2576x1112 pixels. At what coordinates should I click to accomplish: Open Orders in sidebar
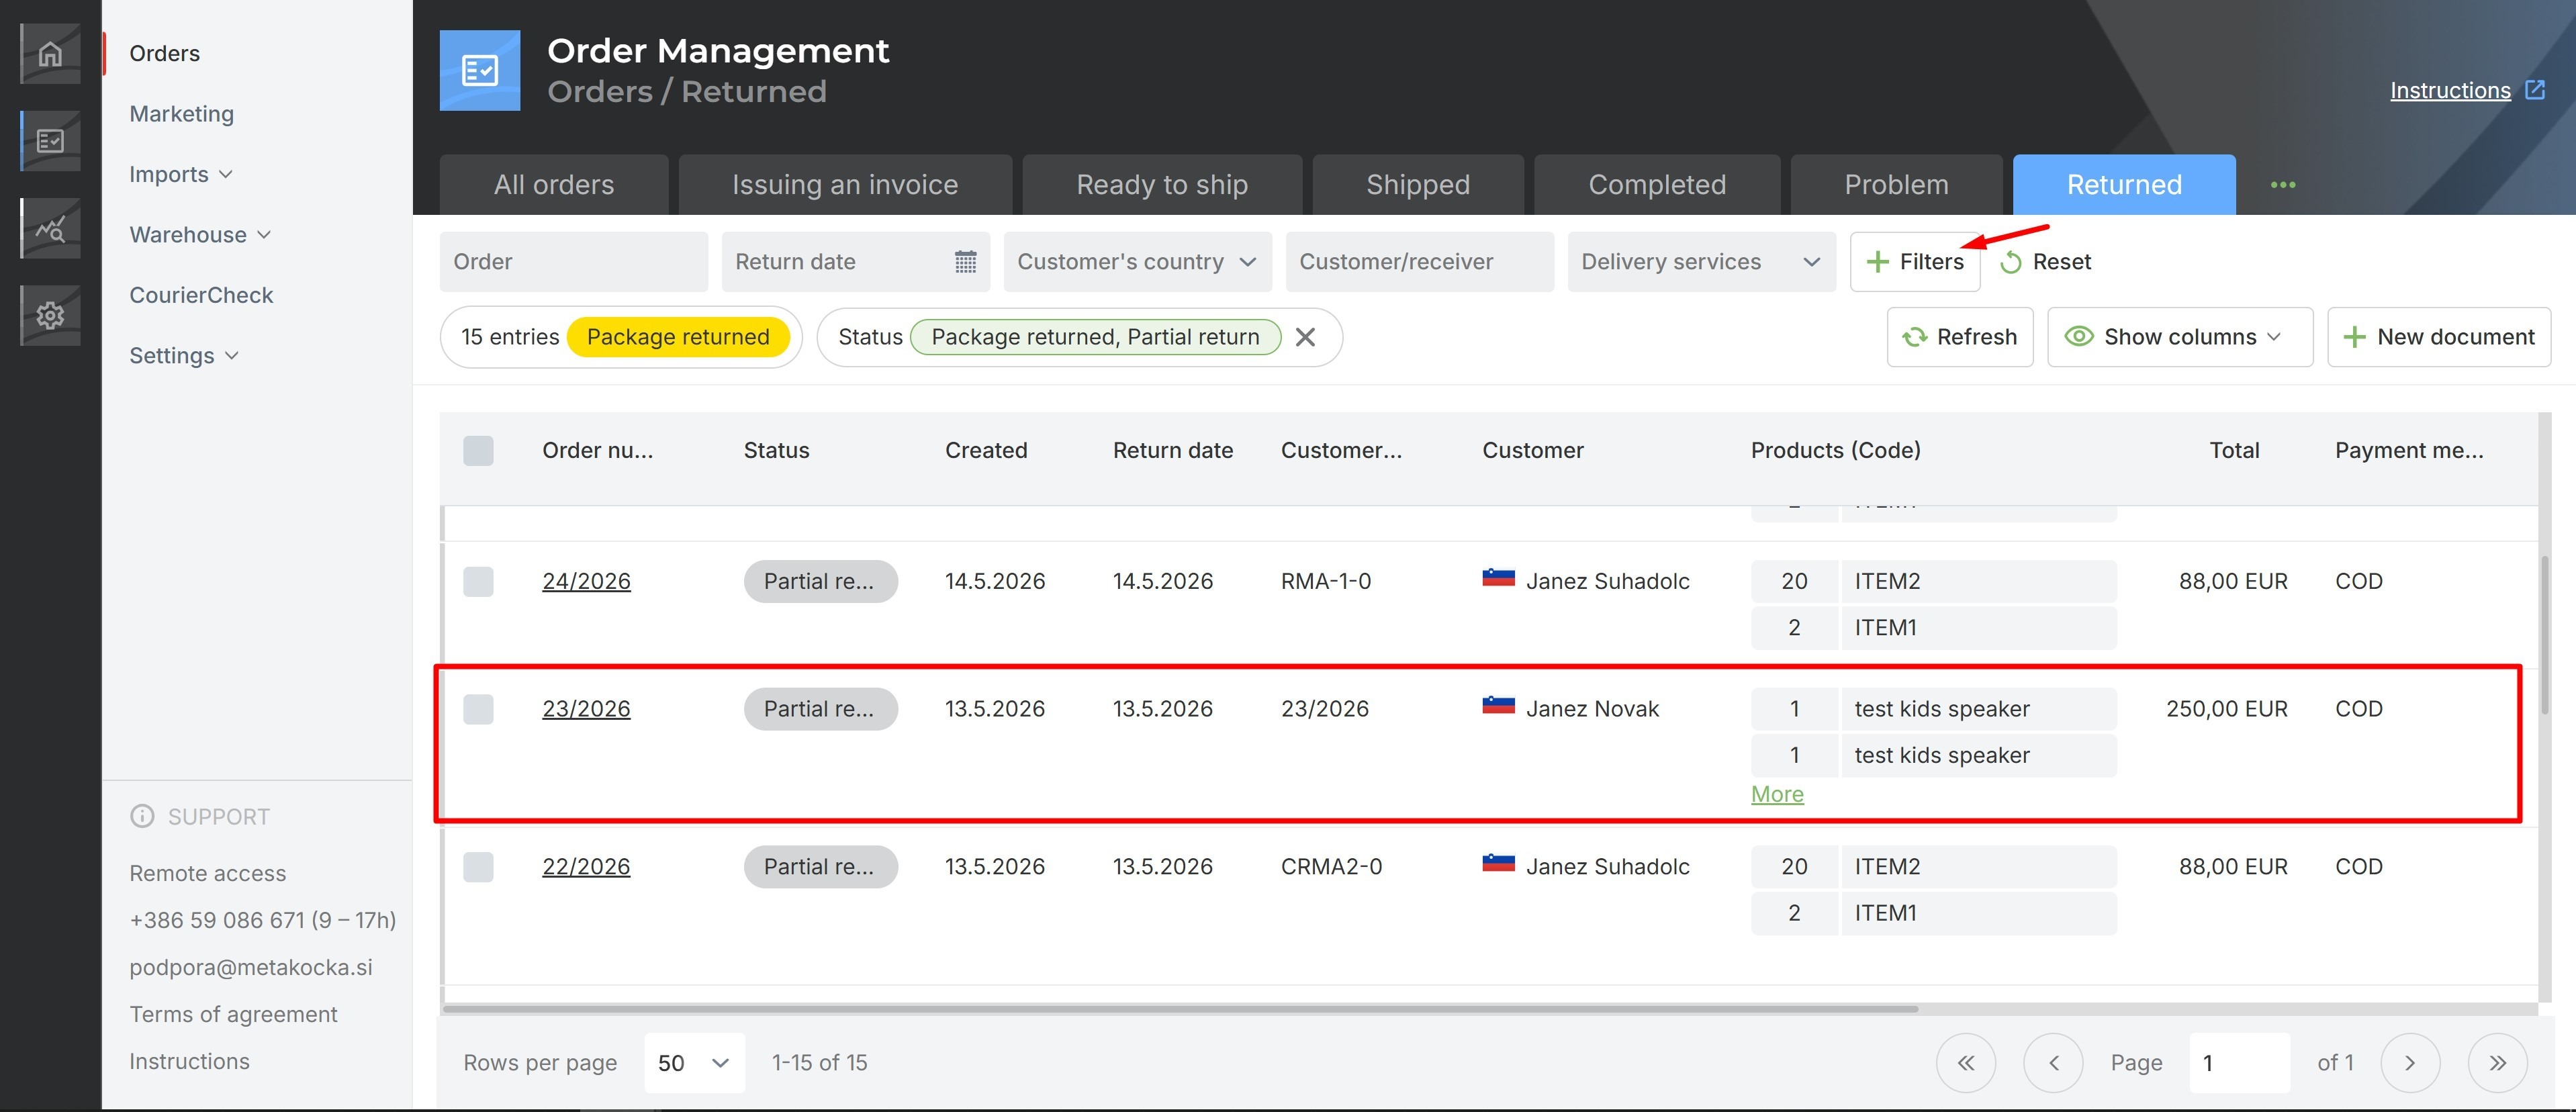point(165,54)
